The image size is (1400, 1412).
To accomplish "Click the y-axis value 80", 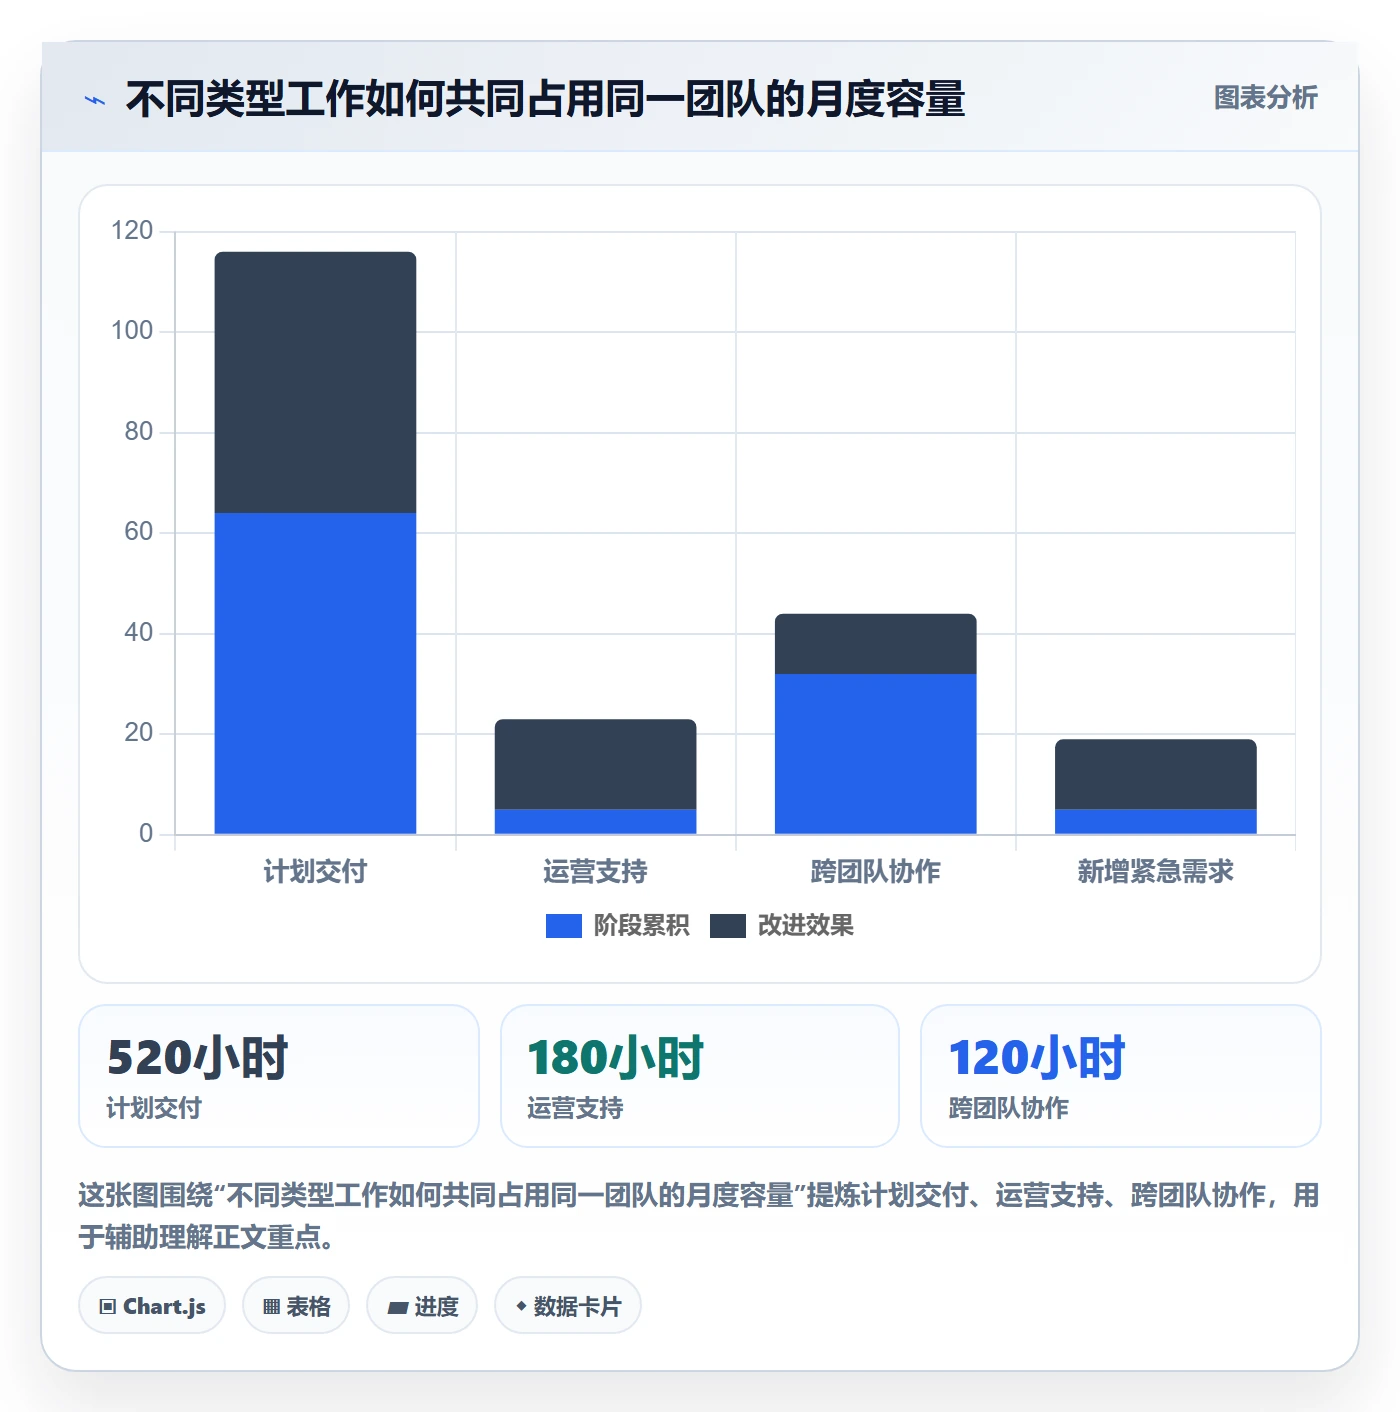I will pyautogui.click(x=139, y=432).
